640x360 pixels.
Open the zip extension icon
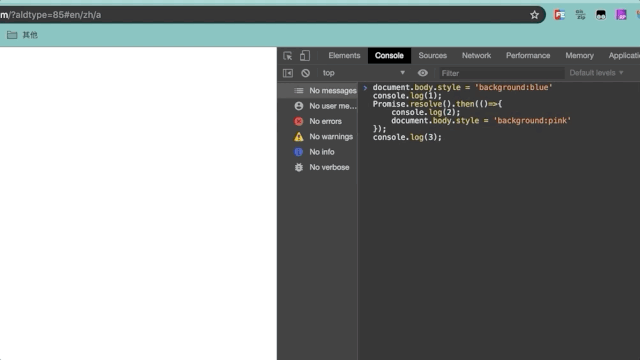pos(580,15)
